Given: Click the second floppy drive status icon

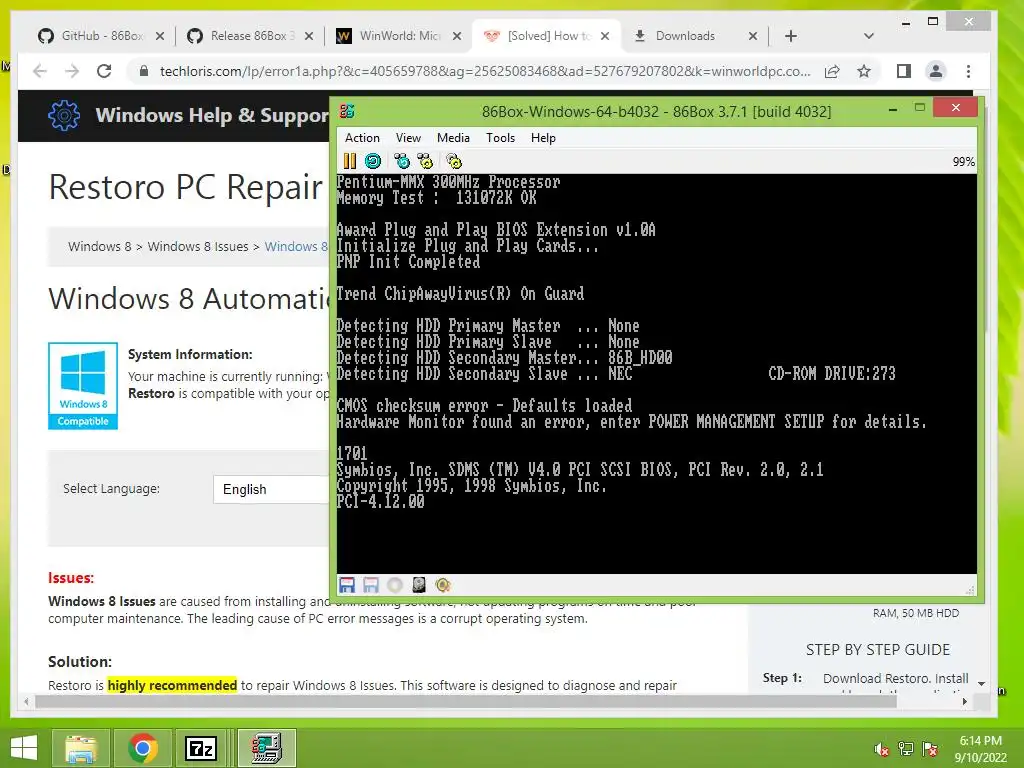Looking at the screenshot, I should click(x=370, y=584).
